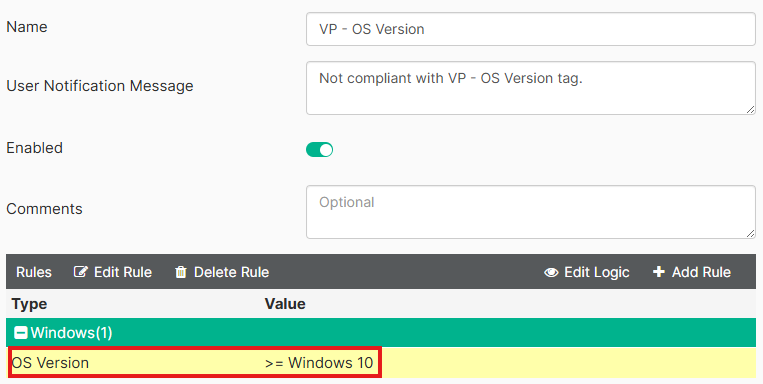
Task: Click the pencil icon beside Edit Rule
Action: pyautogui.click(x=80, y=272)
